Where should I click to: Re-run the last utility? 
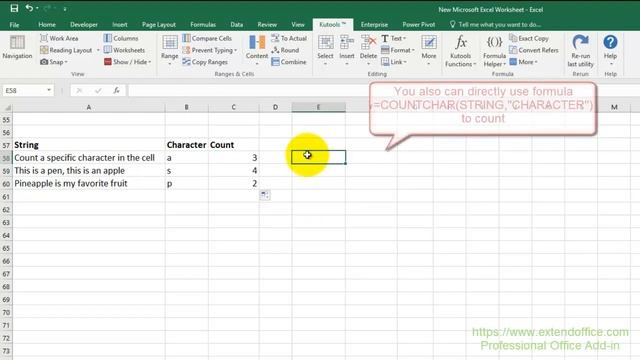click(x=580, y=51)
